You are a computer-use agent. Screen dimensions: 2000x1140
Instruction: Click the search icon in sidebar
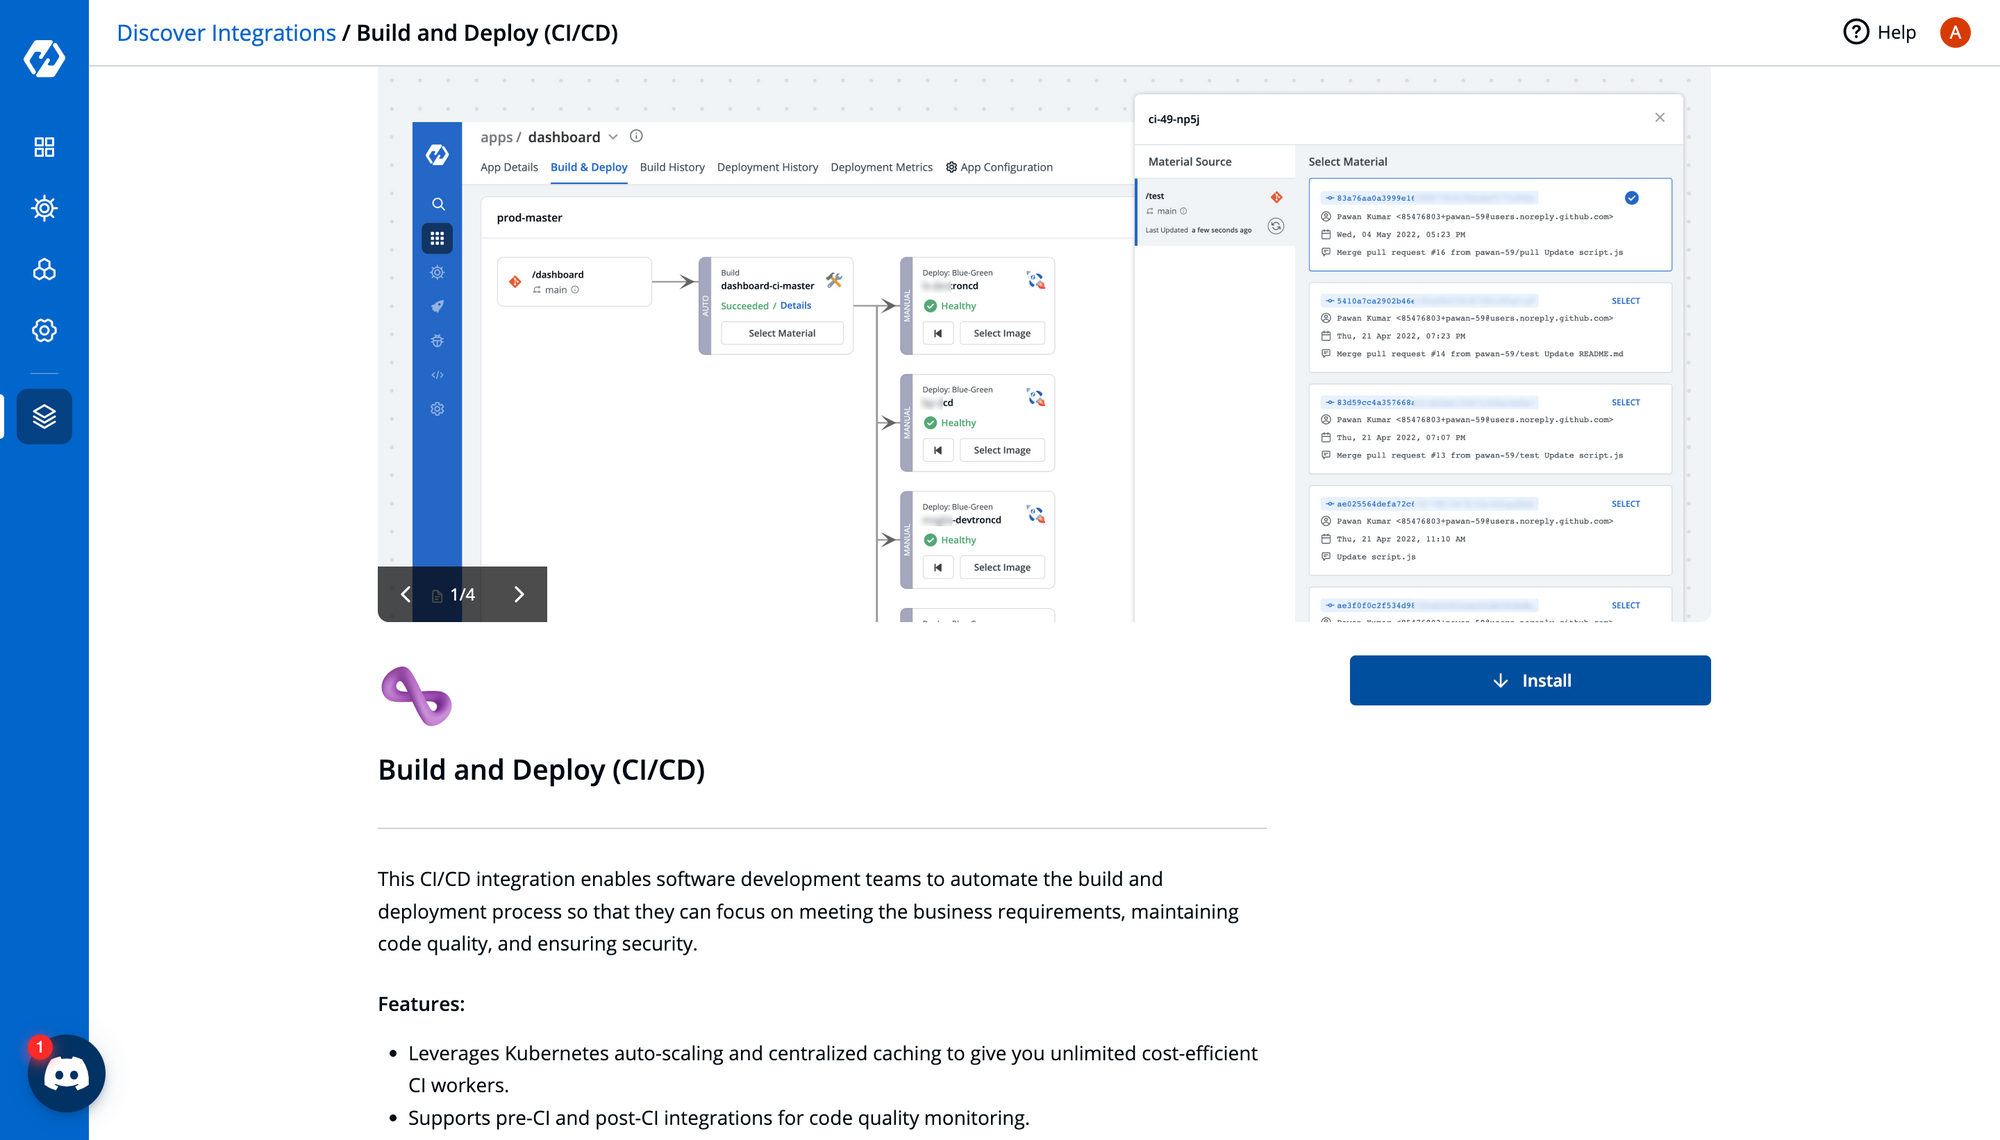(437, 202)
